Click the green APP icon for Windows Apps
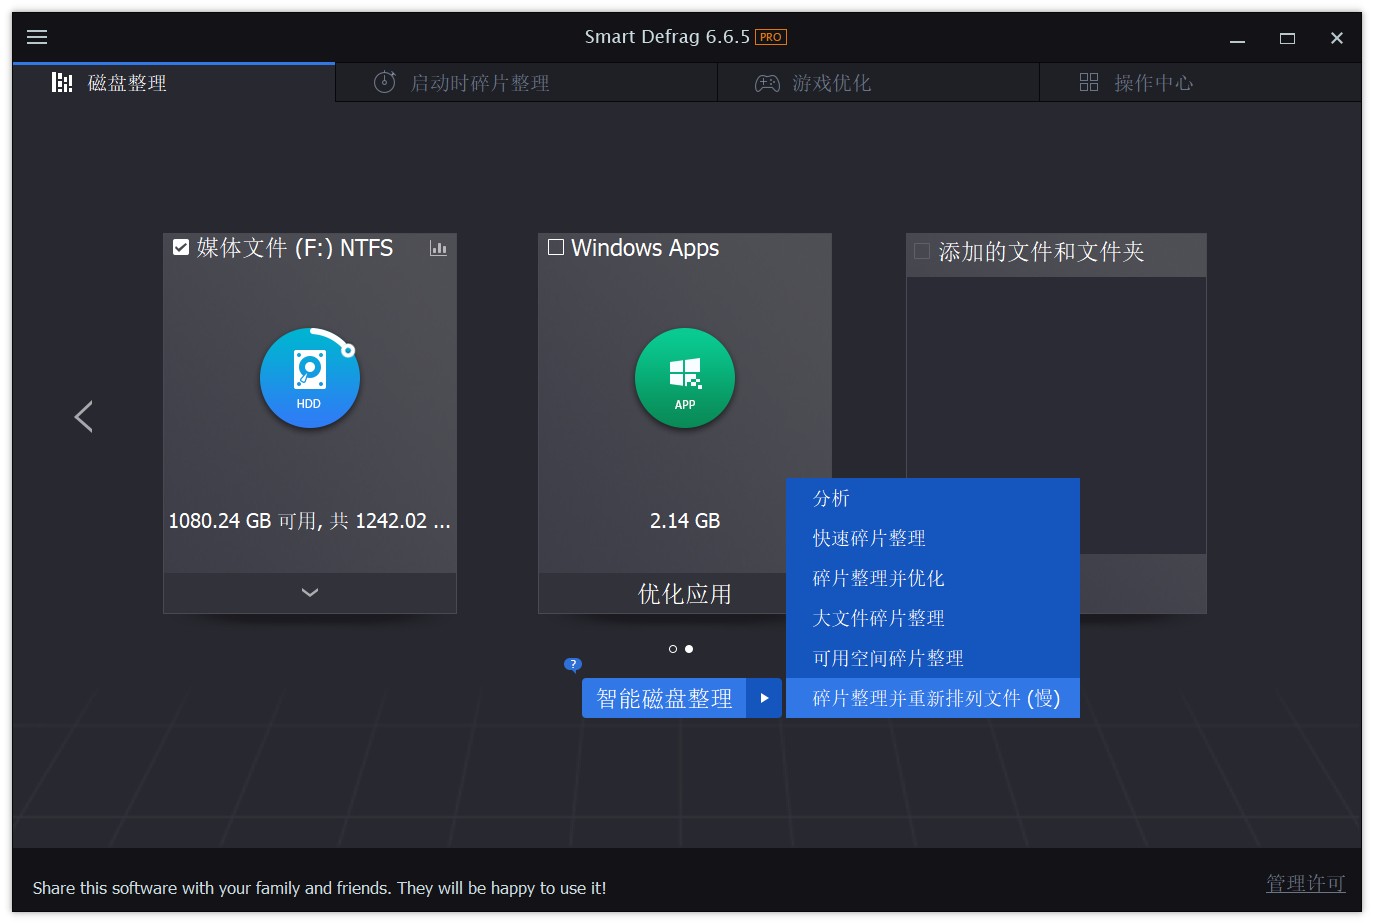The width and height of the screenshot is (1374, 924). tap(684, 378)
